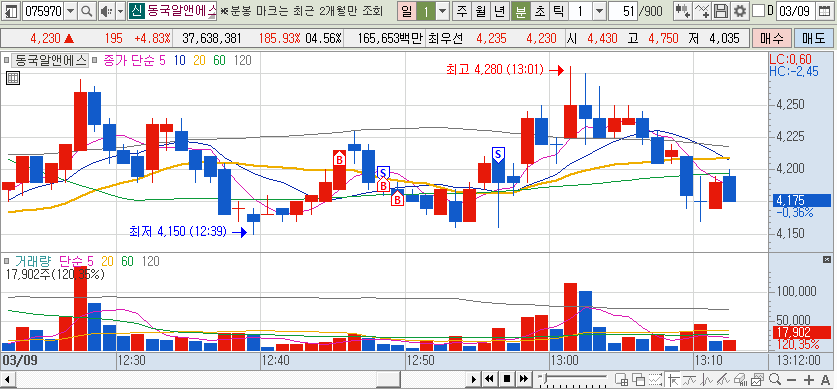This screenshot has height=389, width=837.
Task: Click the red B buy marker near 12:45
Action: (x=339, y=158)
